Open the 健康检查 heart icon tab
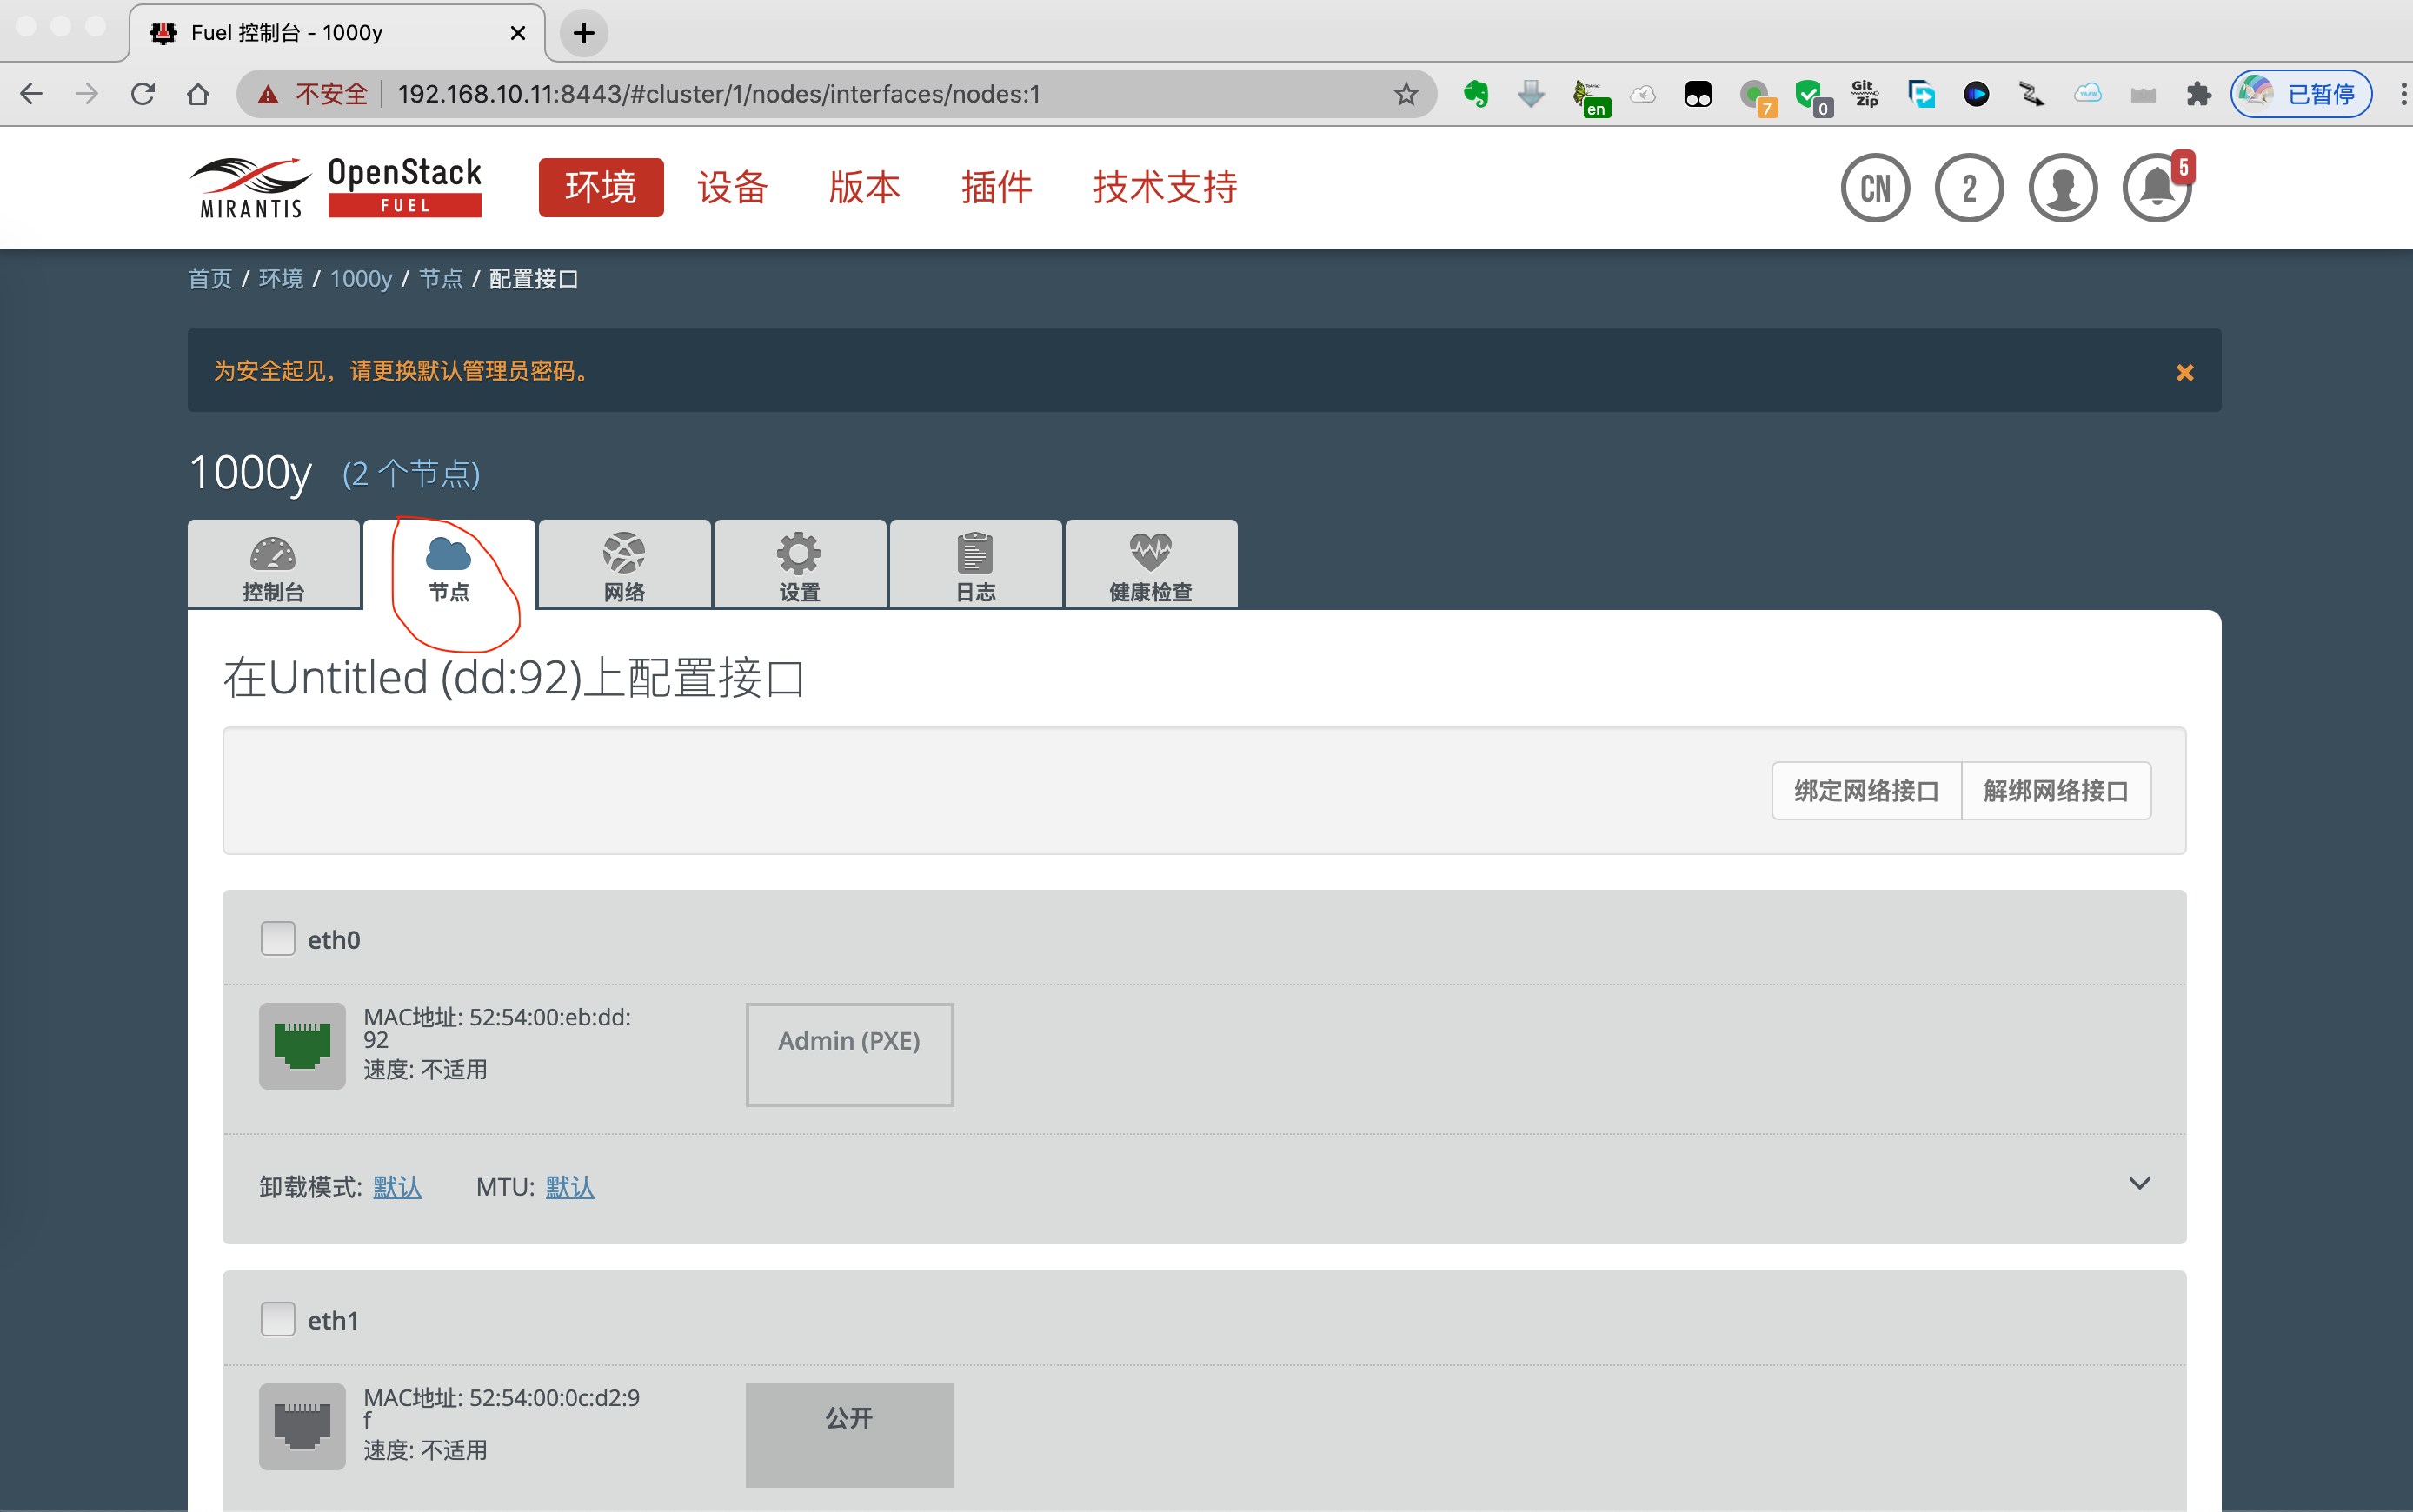The image size is (2413, 1512). tap(1150, 566)
